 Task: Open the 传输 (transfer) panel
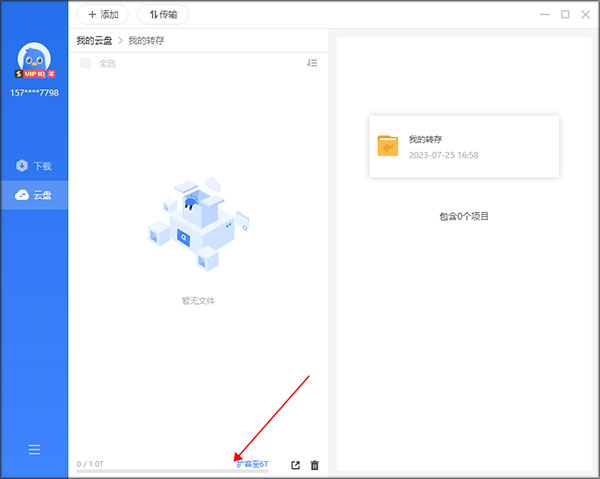pyautogui.click(x=163, y=15)
